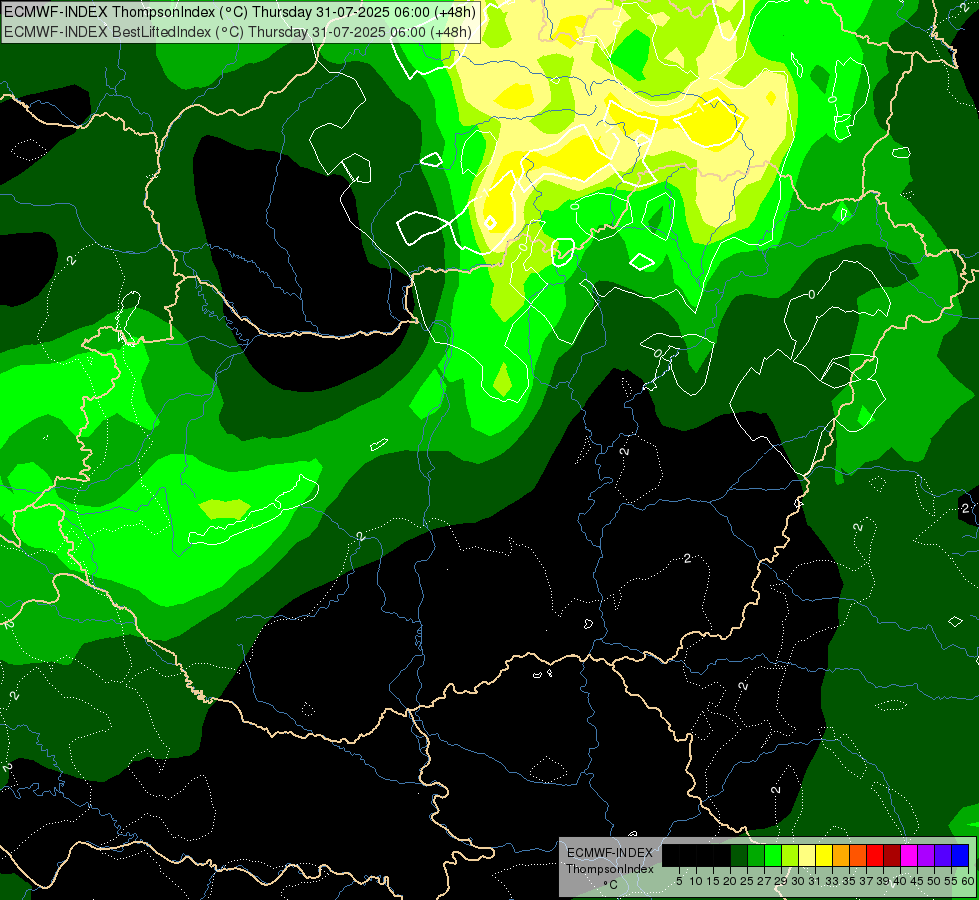Click the legend value label 45

pyautogui.click(x=917, y=881)
